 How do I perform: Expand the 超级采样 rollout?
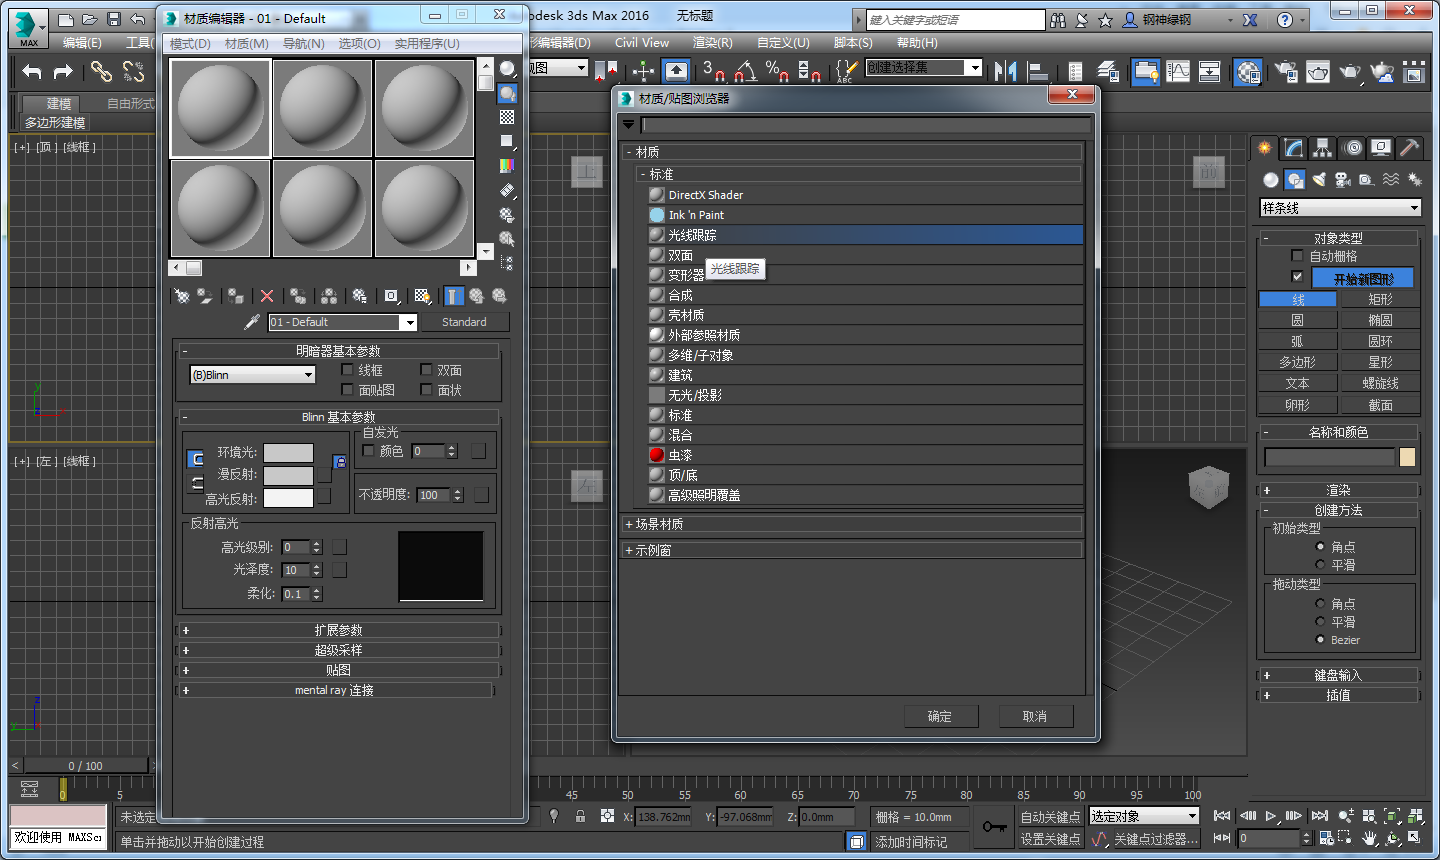click(x=338, y=650)
